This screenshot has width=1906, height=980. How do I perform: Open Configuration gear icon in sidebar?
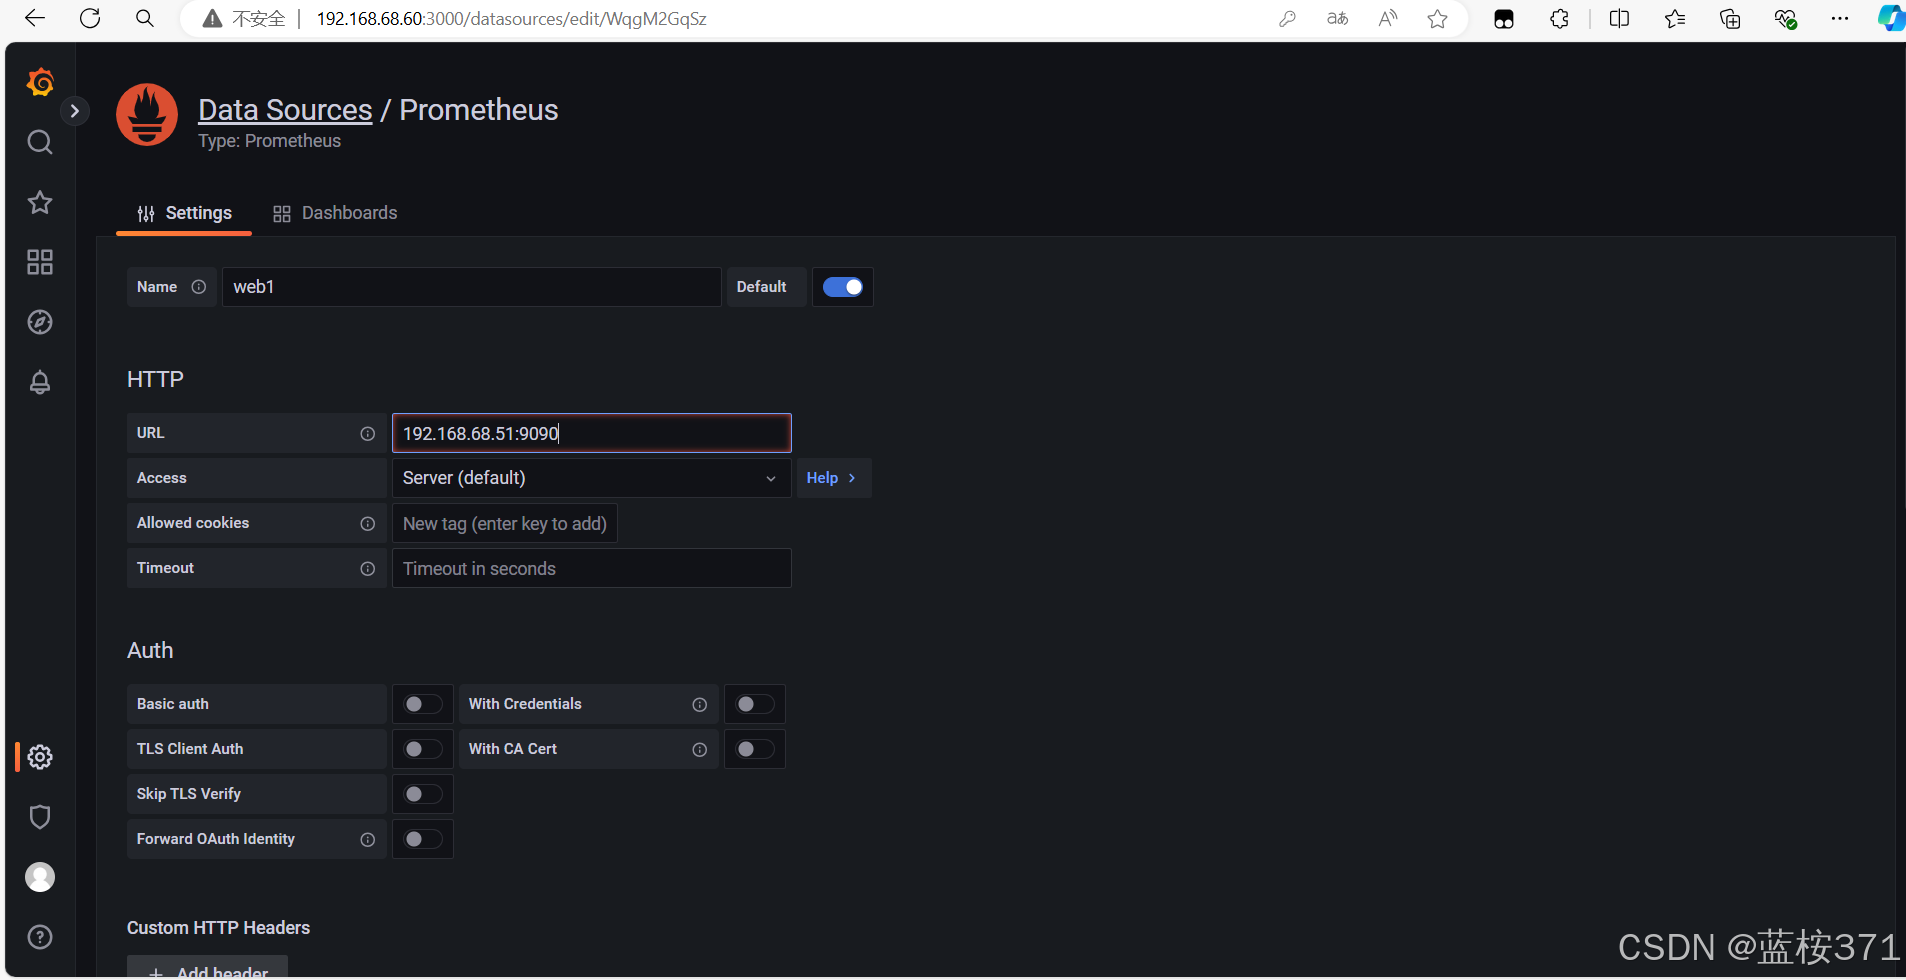point(40,757)
